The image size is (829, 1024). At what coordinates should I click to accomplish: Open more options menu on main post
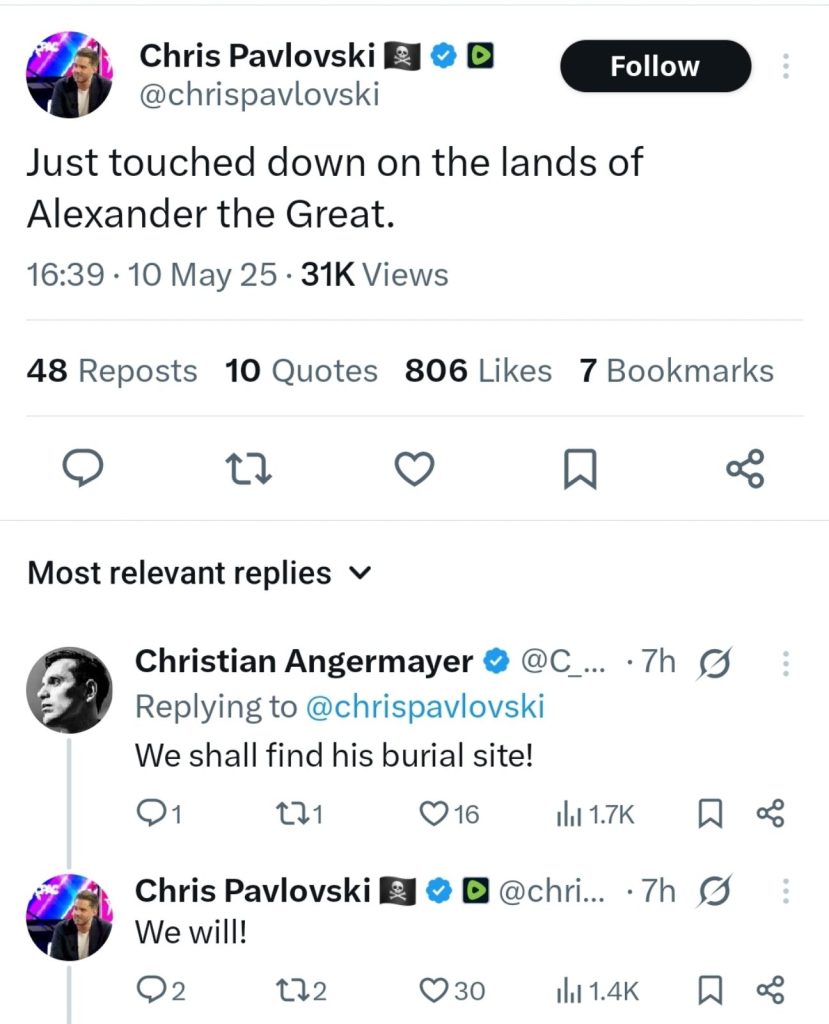point(786,66)
